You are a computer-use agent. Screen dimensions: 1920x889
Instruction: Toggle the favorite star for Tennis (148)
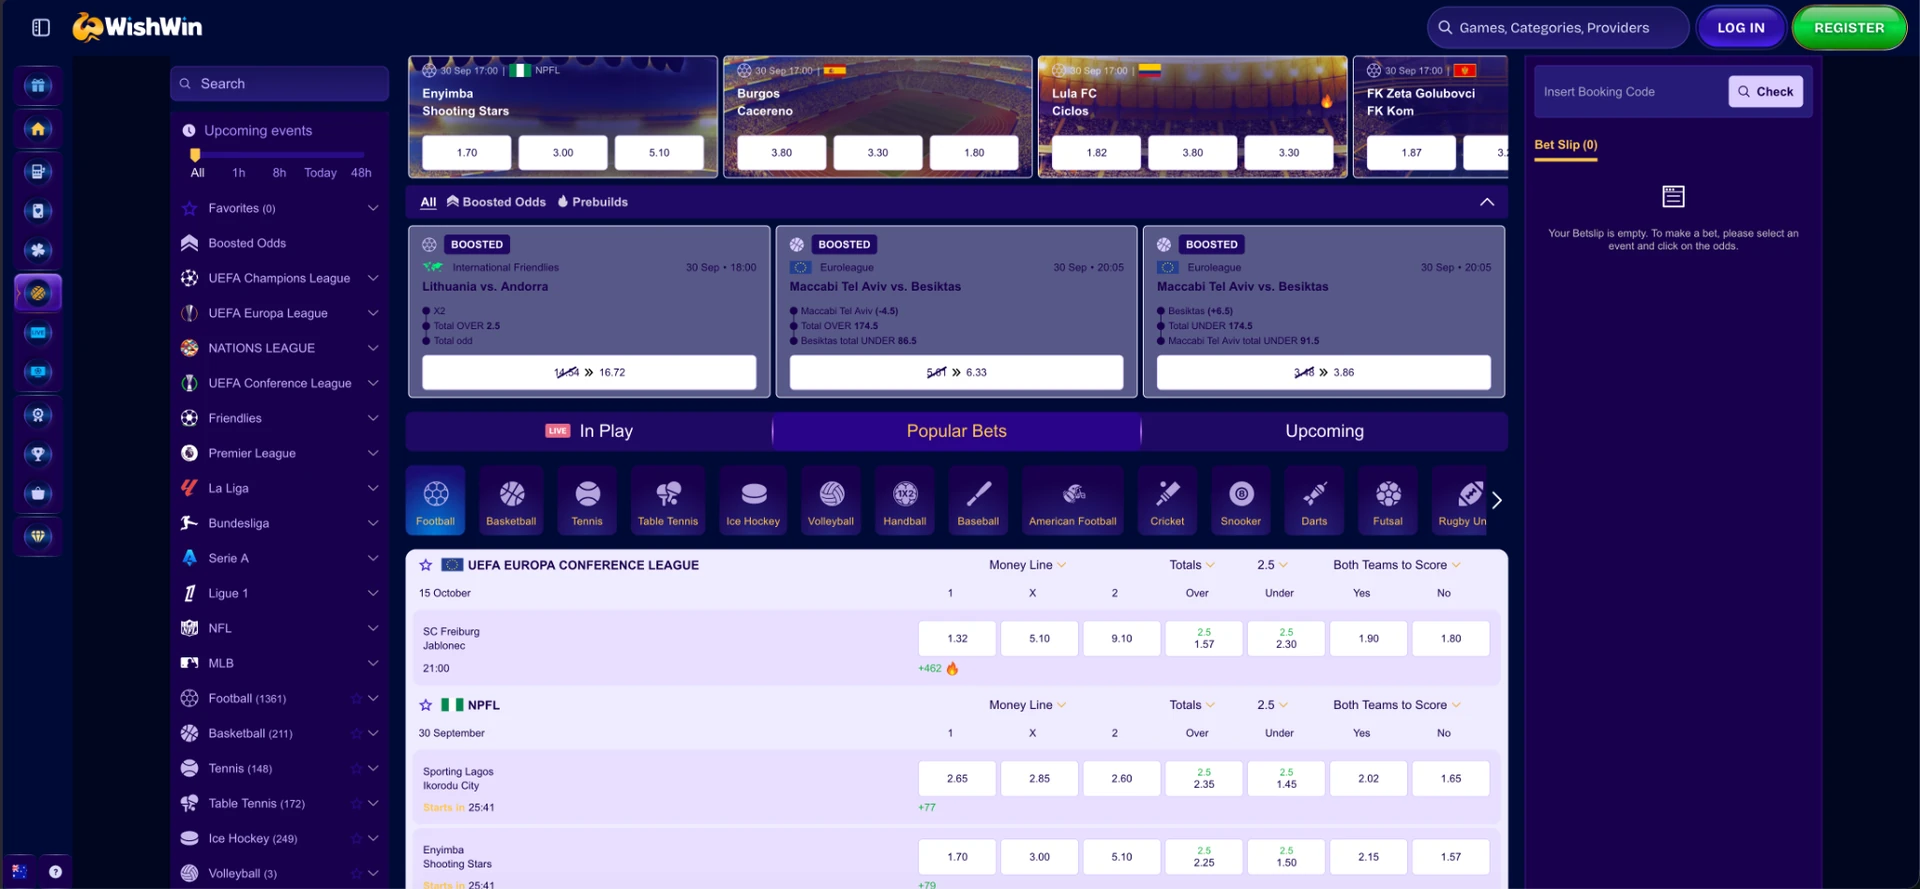click(x=356, y=769)
